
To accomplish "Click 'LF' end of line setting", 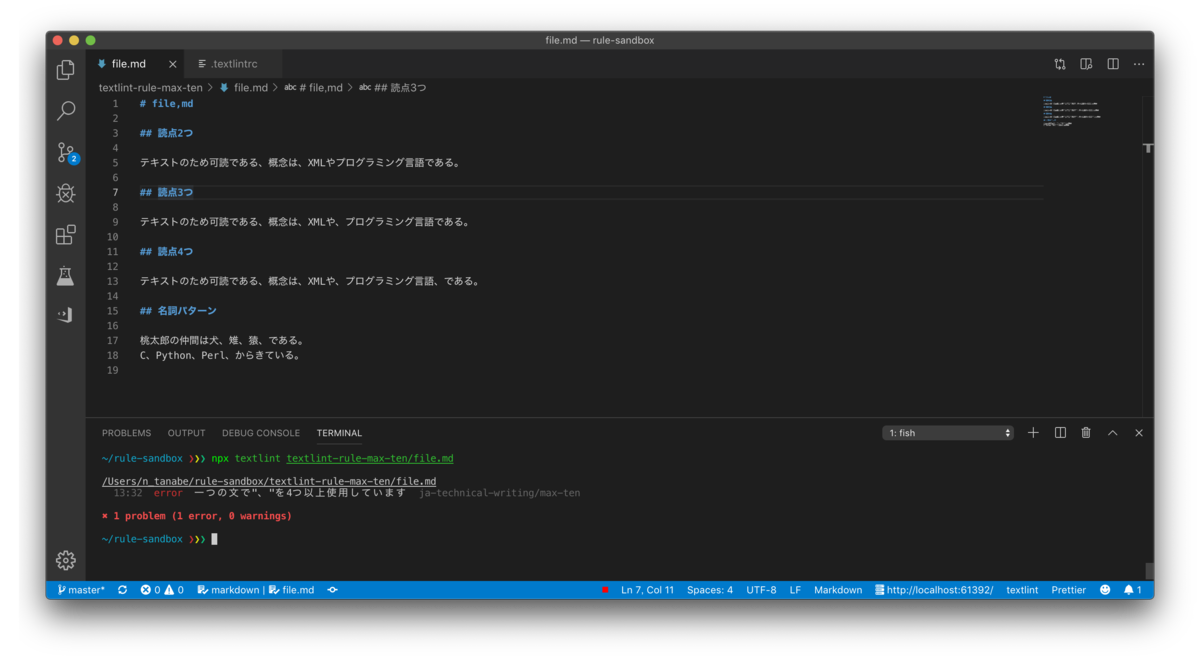I will coord(795,590).
